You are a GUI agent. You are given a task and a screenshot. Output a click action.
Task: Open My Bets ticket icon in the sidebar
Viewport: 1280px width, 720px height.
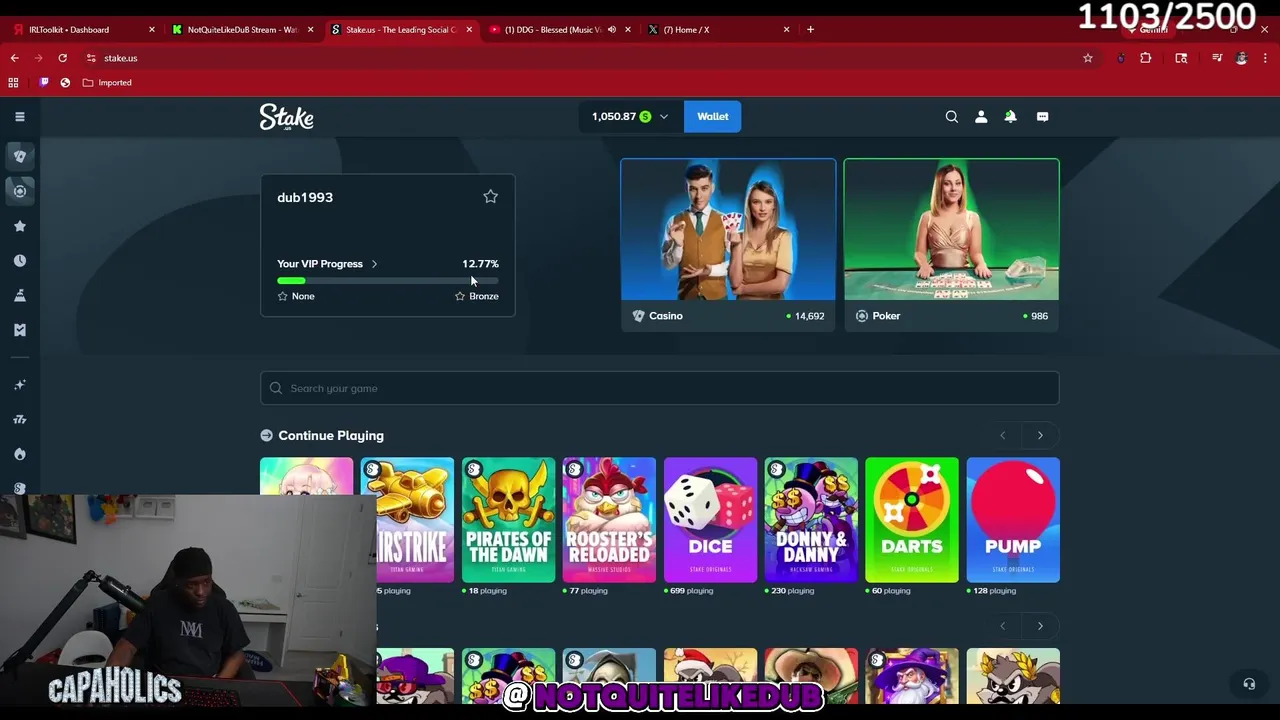[x=19, y=330]
